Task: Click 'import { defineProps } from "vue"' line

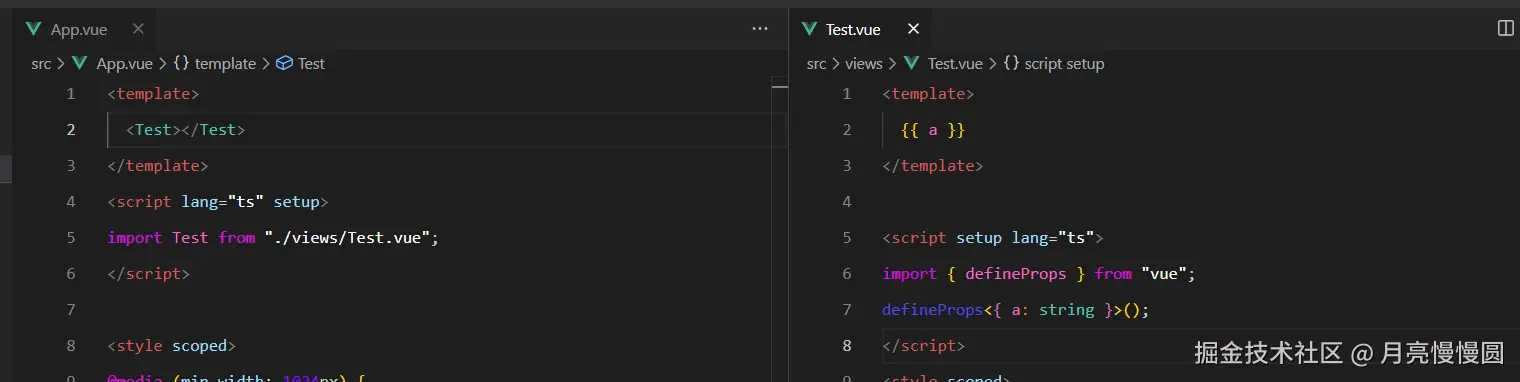Action: point(1039,273)
